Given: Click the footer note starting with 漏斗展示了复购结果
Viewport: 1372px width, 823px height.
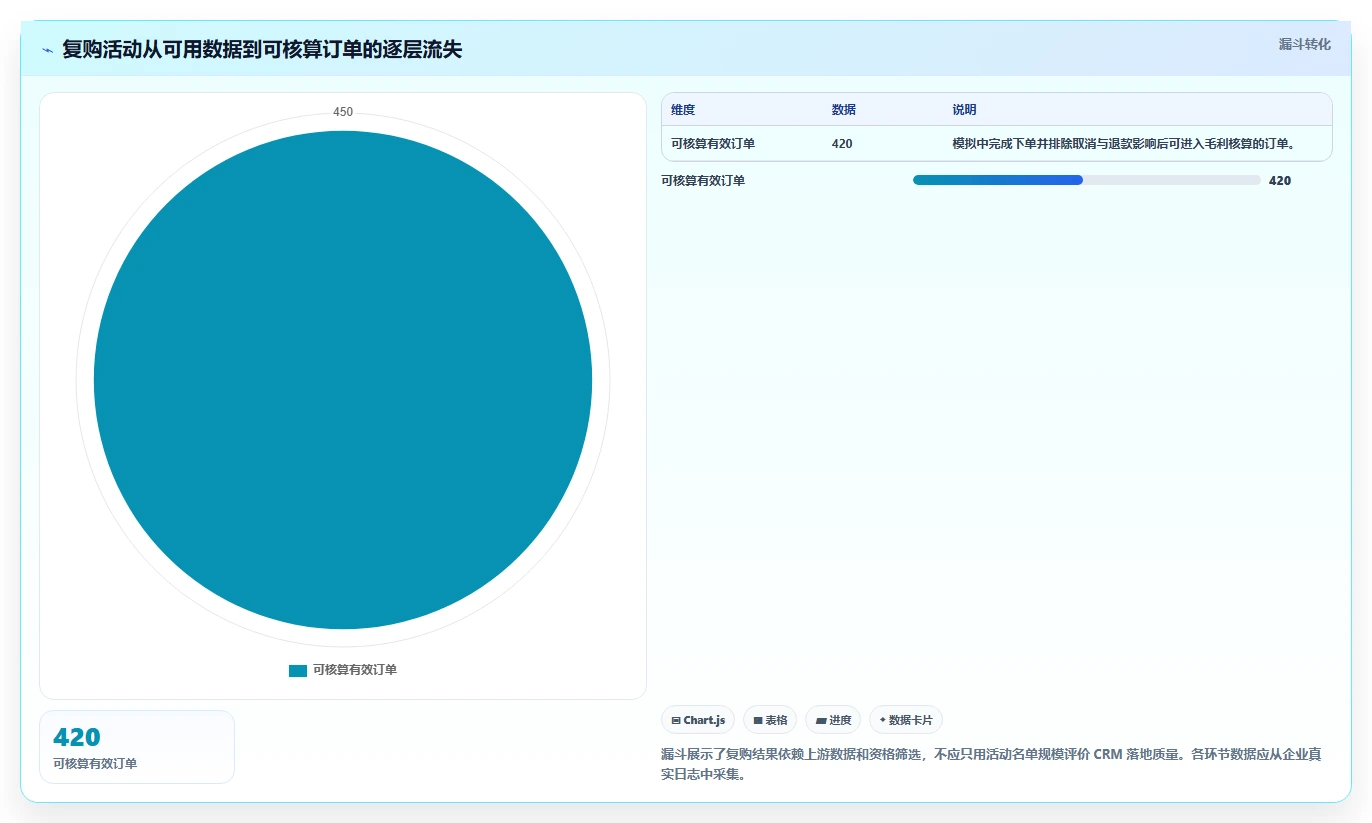Looking at the screenshot, I should pyautogui.click(x=991, y=764).
